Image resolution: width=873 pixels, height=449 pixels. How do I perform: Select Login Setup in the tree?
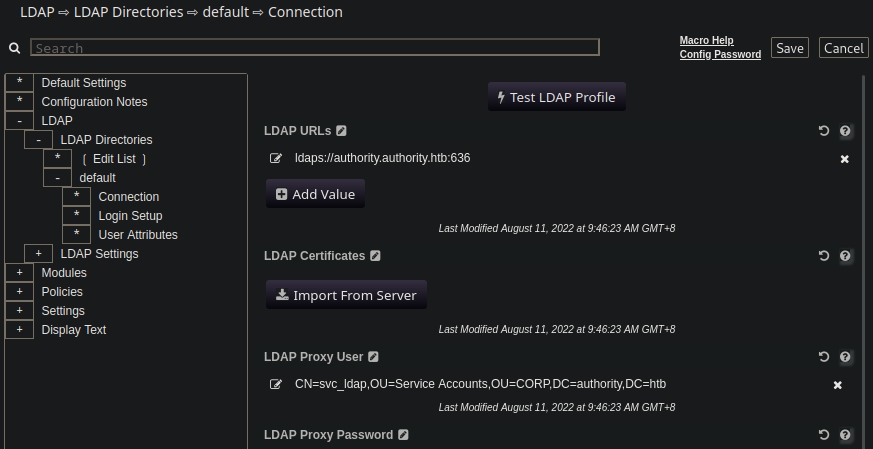click(130, 216)
